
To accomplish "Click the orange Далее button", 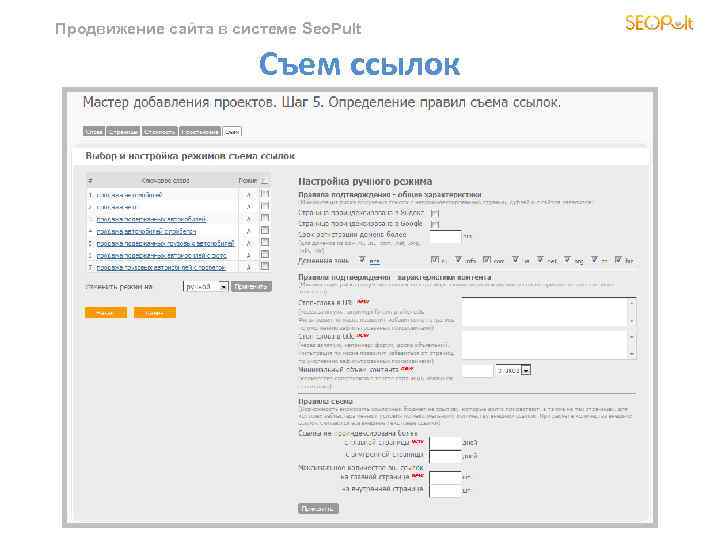I will (155, 313).
